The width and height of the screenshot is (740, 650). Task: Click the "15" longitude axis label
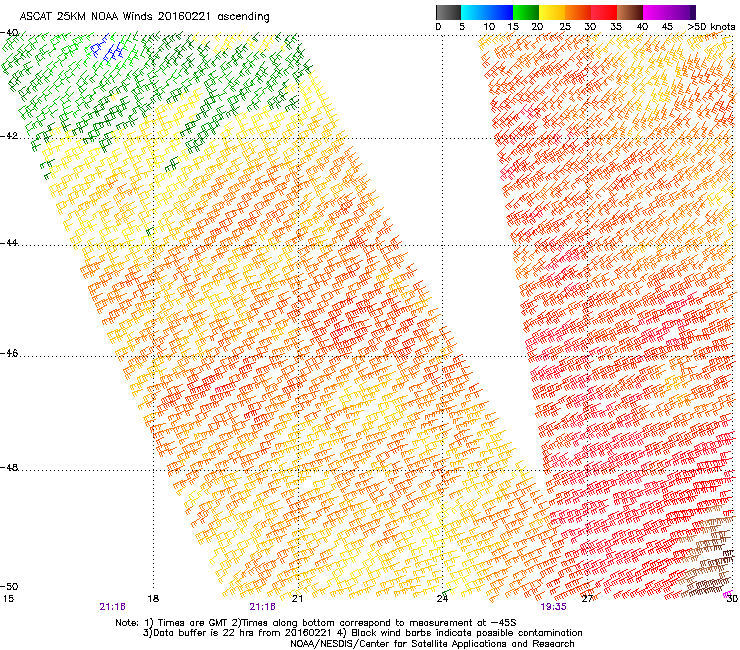[8, 599]
